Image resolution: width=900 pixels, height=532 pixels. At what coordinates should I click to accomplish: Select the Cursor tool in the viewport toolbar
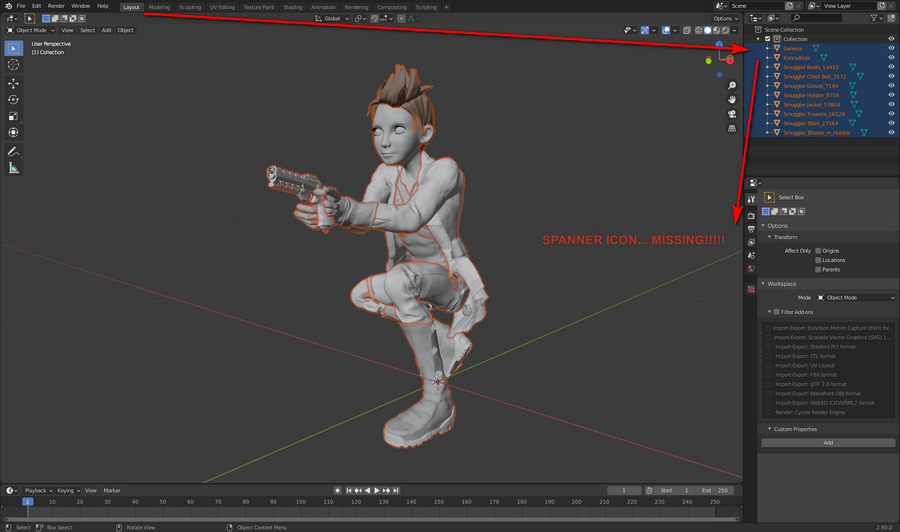(x=13, y=64)
